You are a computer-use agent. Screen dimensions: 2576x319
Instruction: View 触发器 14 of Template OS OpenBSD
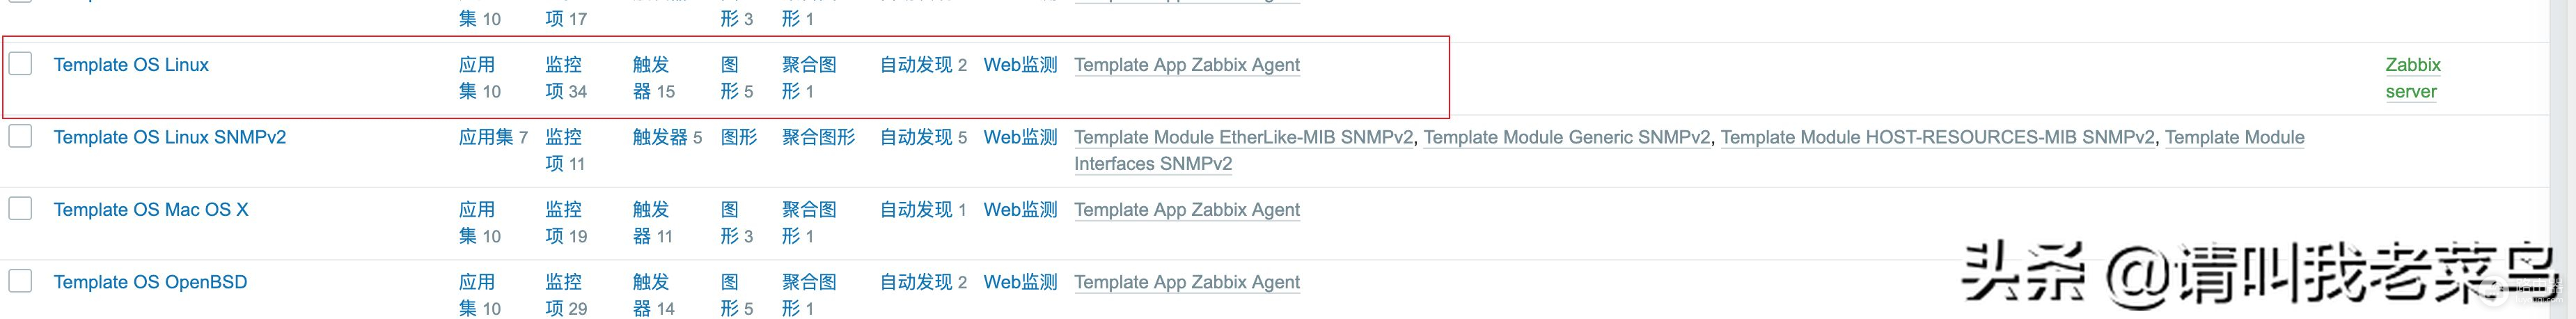(653, 295)
